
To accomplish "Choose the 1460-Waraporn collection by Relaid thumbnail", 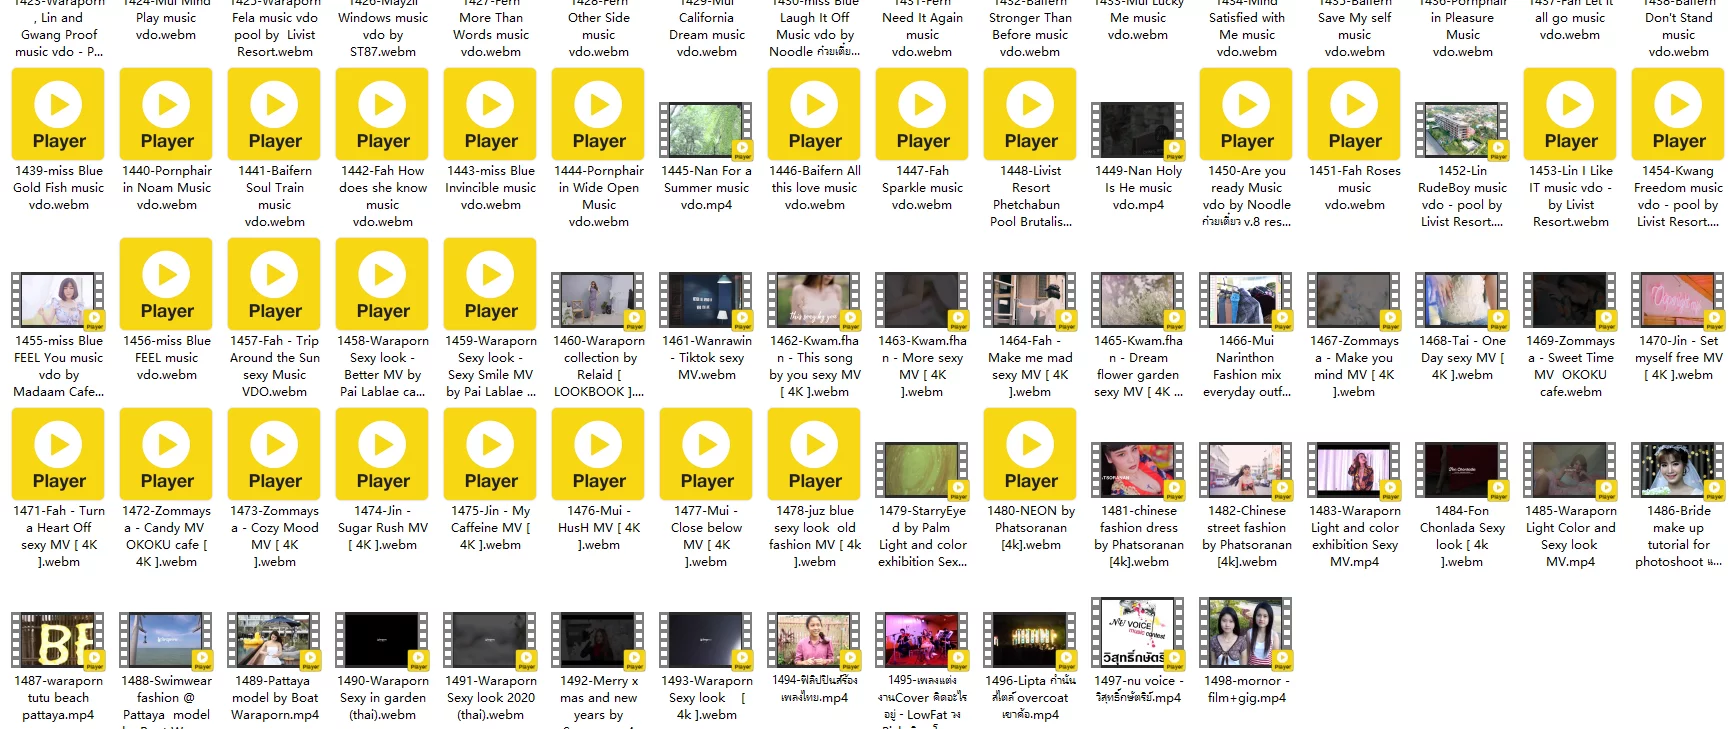I will 598,300.
